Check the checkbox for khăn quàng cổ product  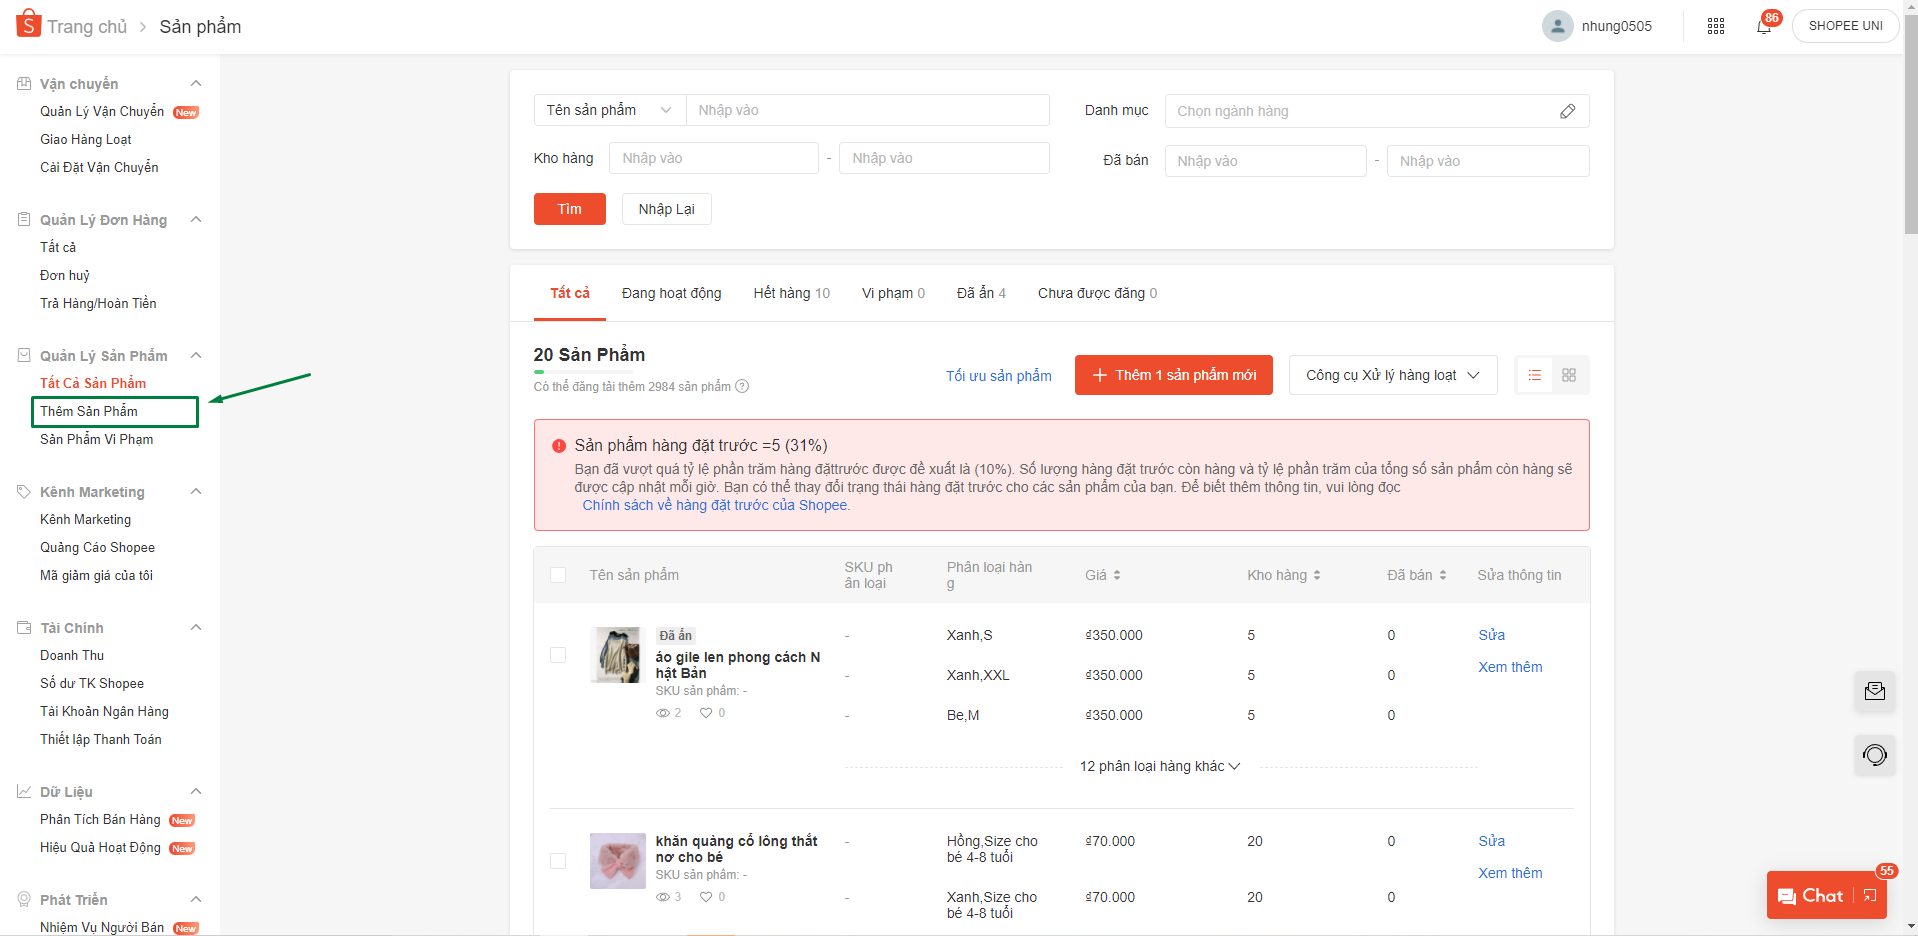coord(558,861)
